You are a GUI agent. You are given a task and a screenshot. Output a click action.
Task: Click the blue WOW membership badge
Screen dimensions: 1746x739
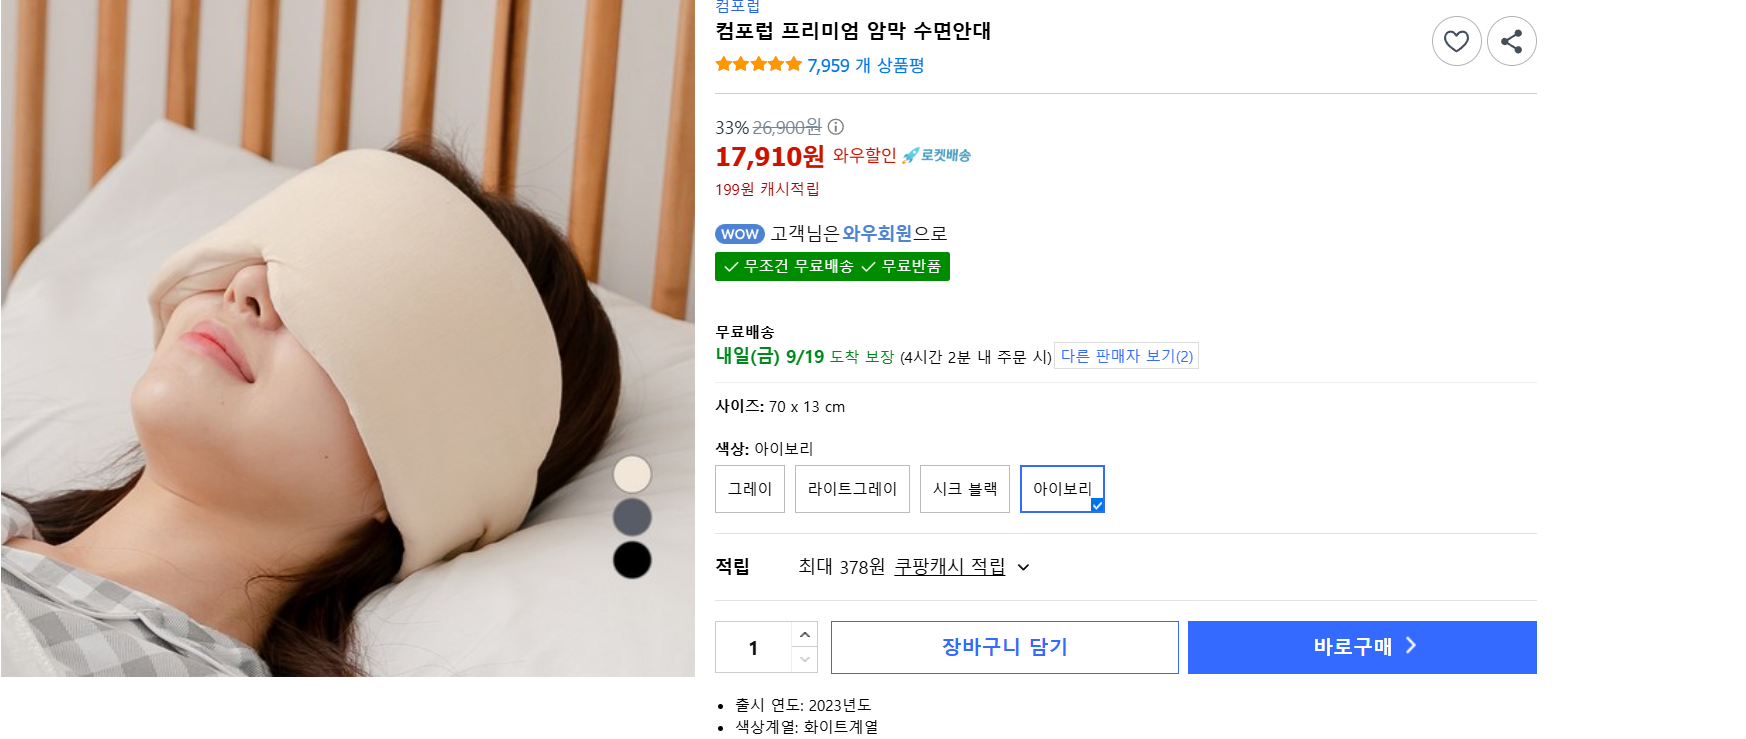point(740,234)
